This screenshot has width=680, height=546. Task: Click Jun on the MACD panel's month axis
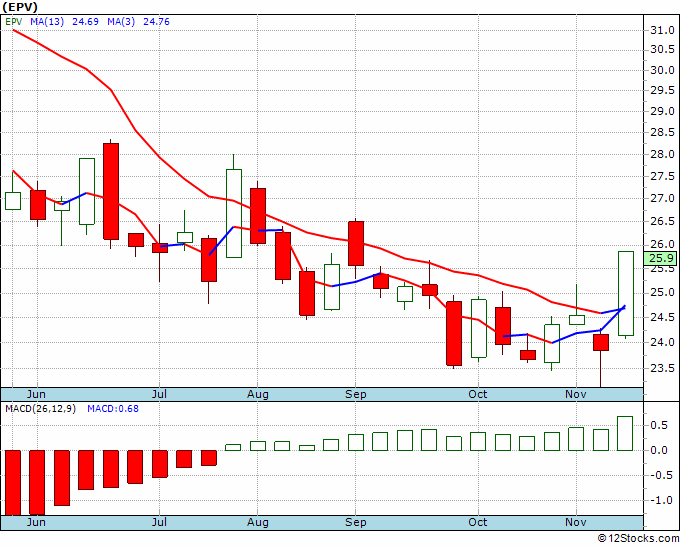36,522
